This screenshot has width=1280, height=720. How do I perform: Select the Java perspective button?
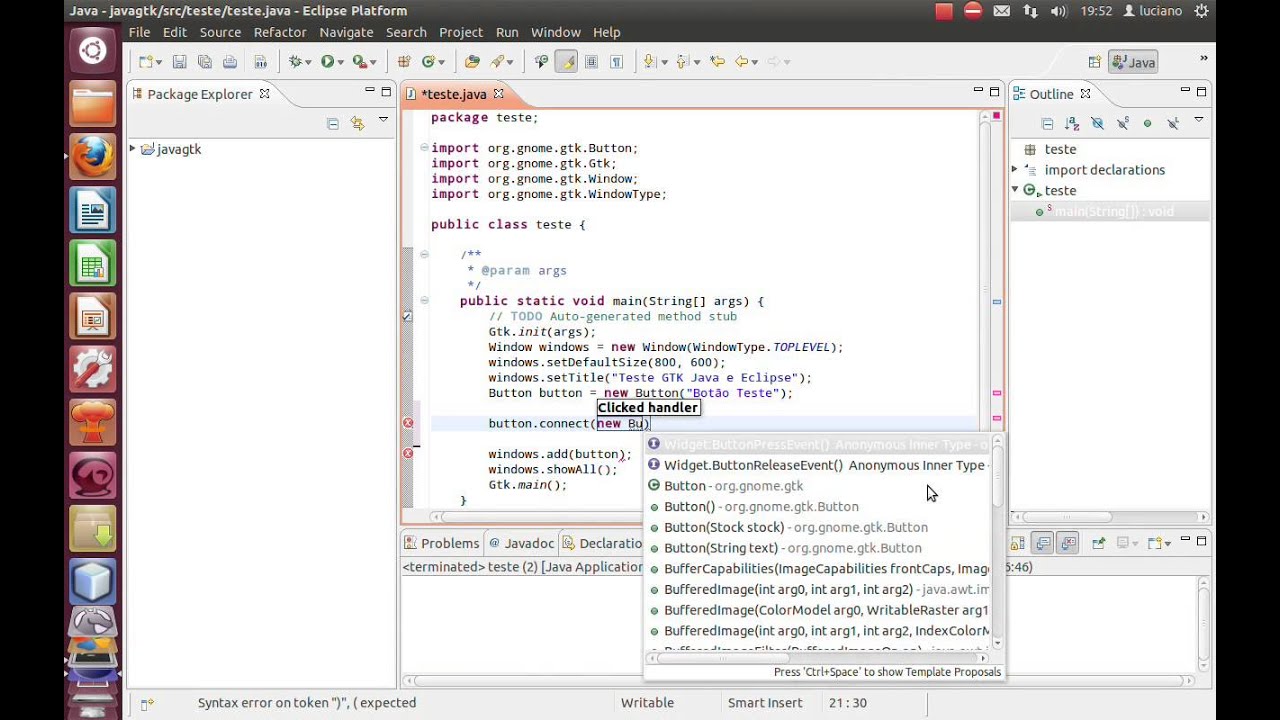(x=1133, y=62)
